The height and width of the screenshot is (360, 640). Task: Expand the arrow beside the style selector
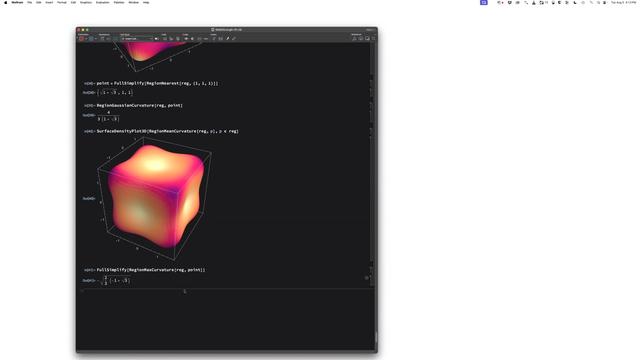(156, 38)
